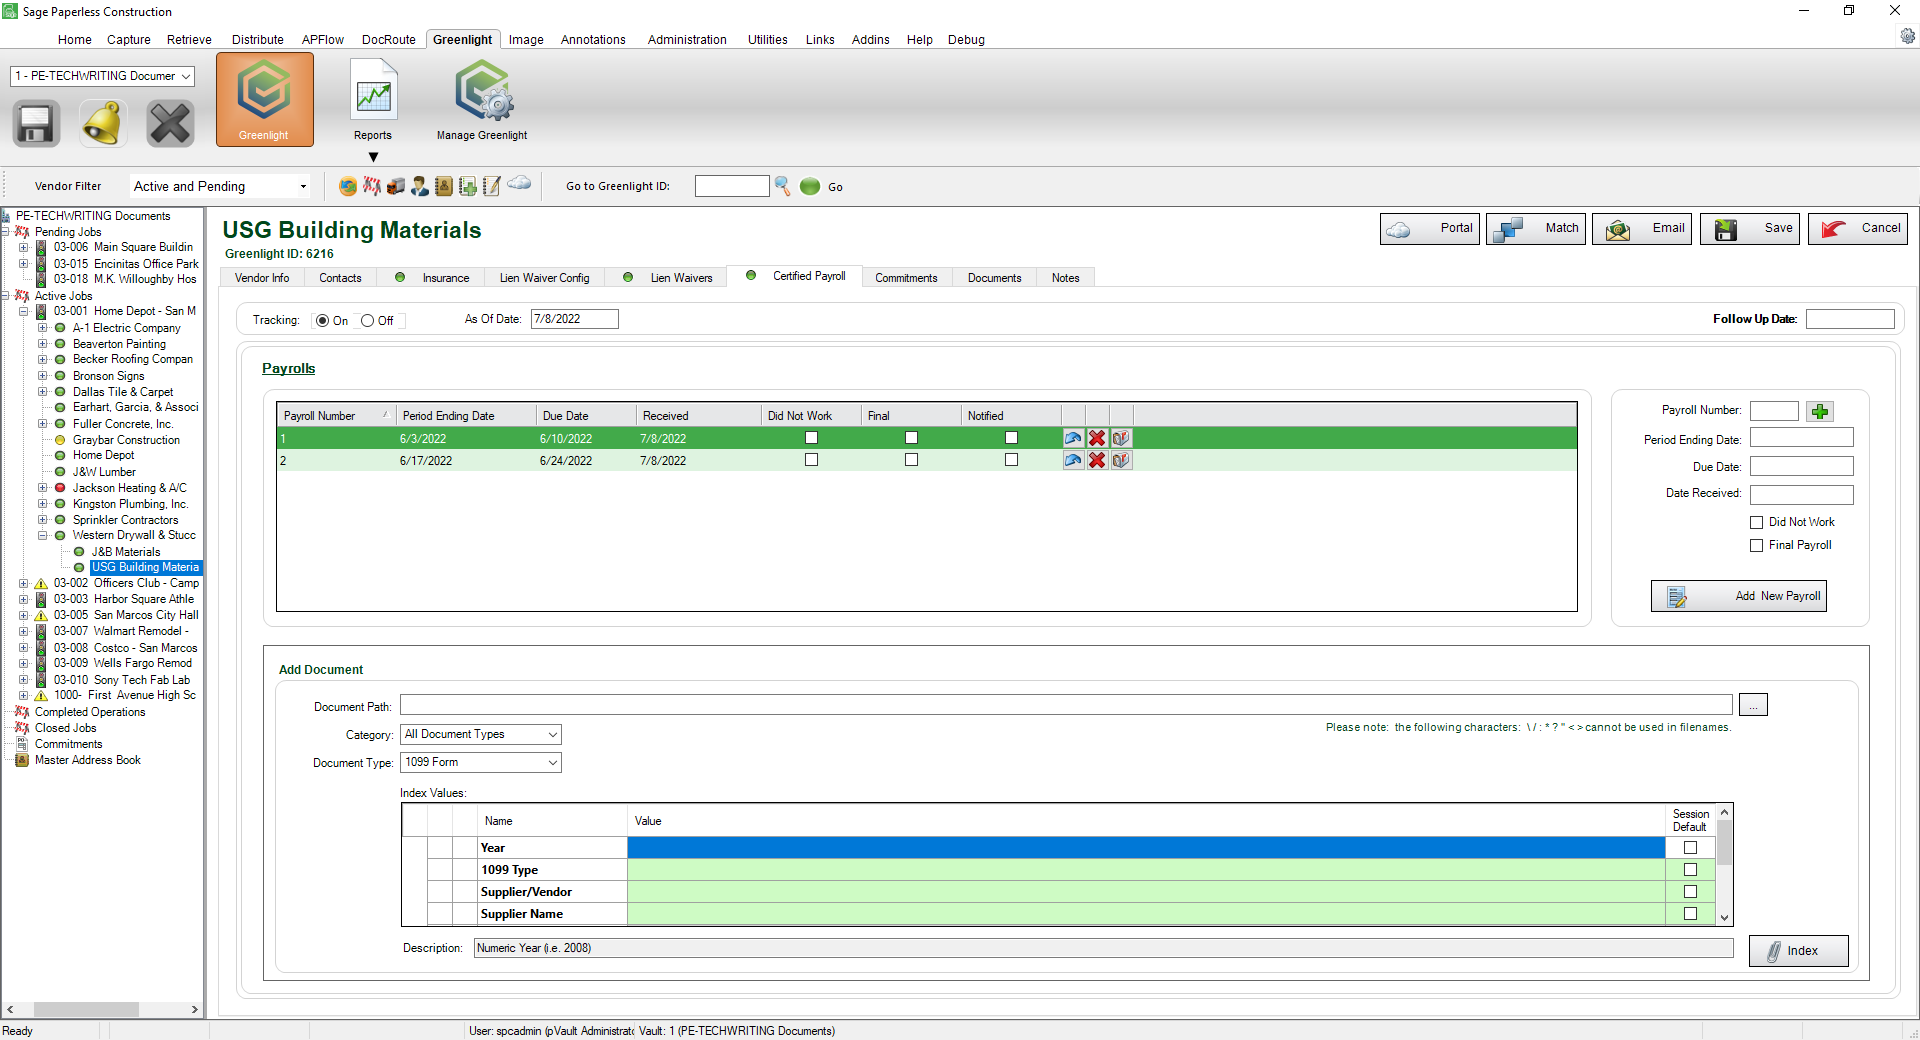This screenshot has height=1040, width=1920.
Task: Click the As Of Date field
Action: (575, 319)
